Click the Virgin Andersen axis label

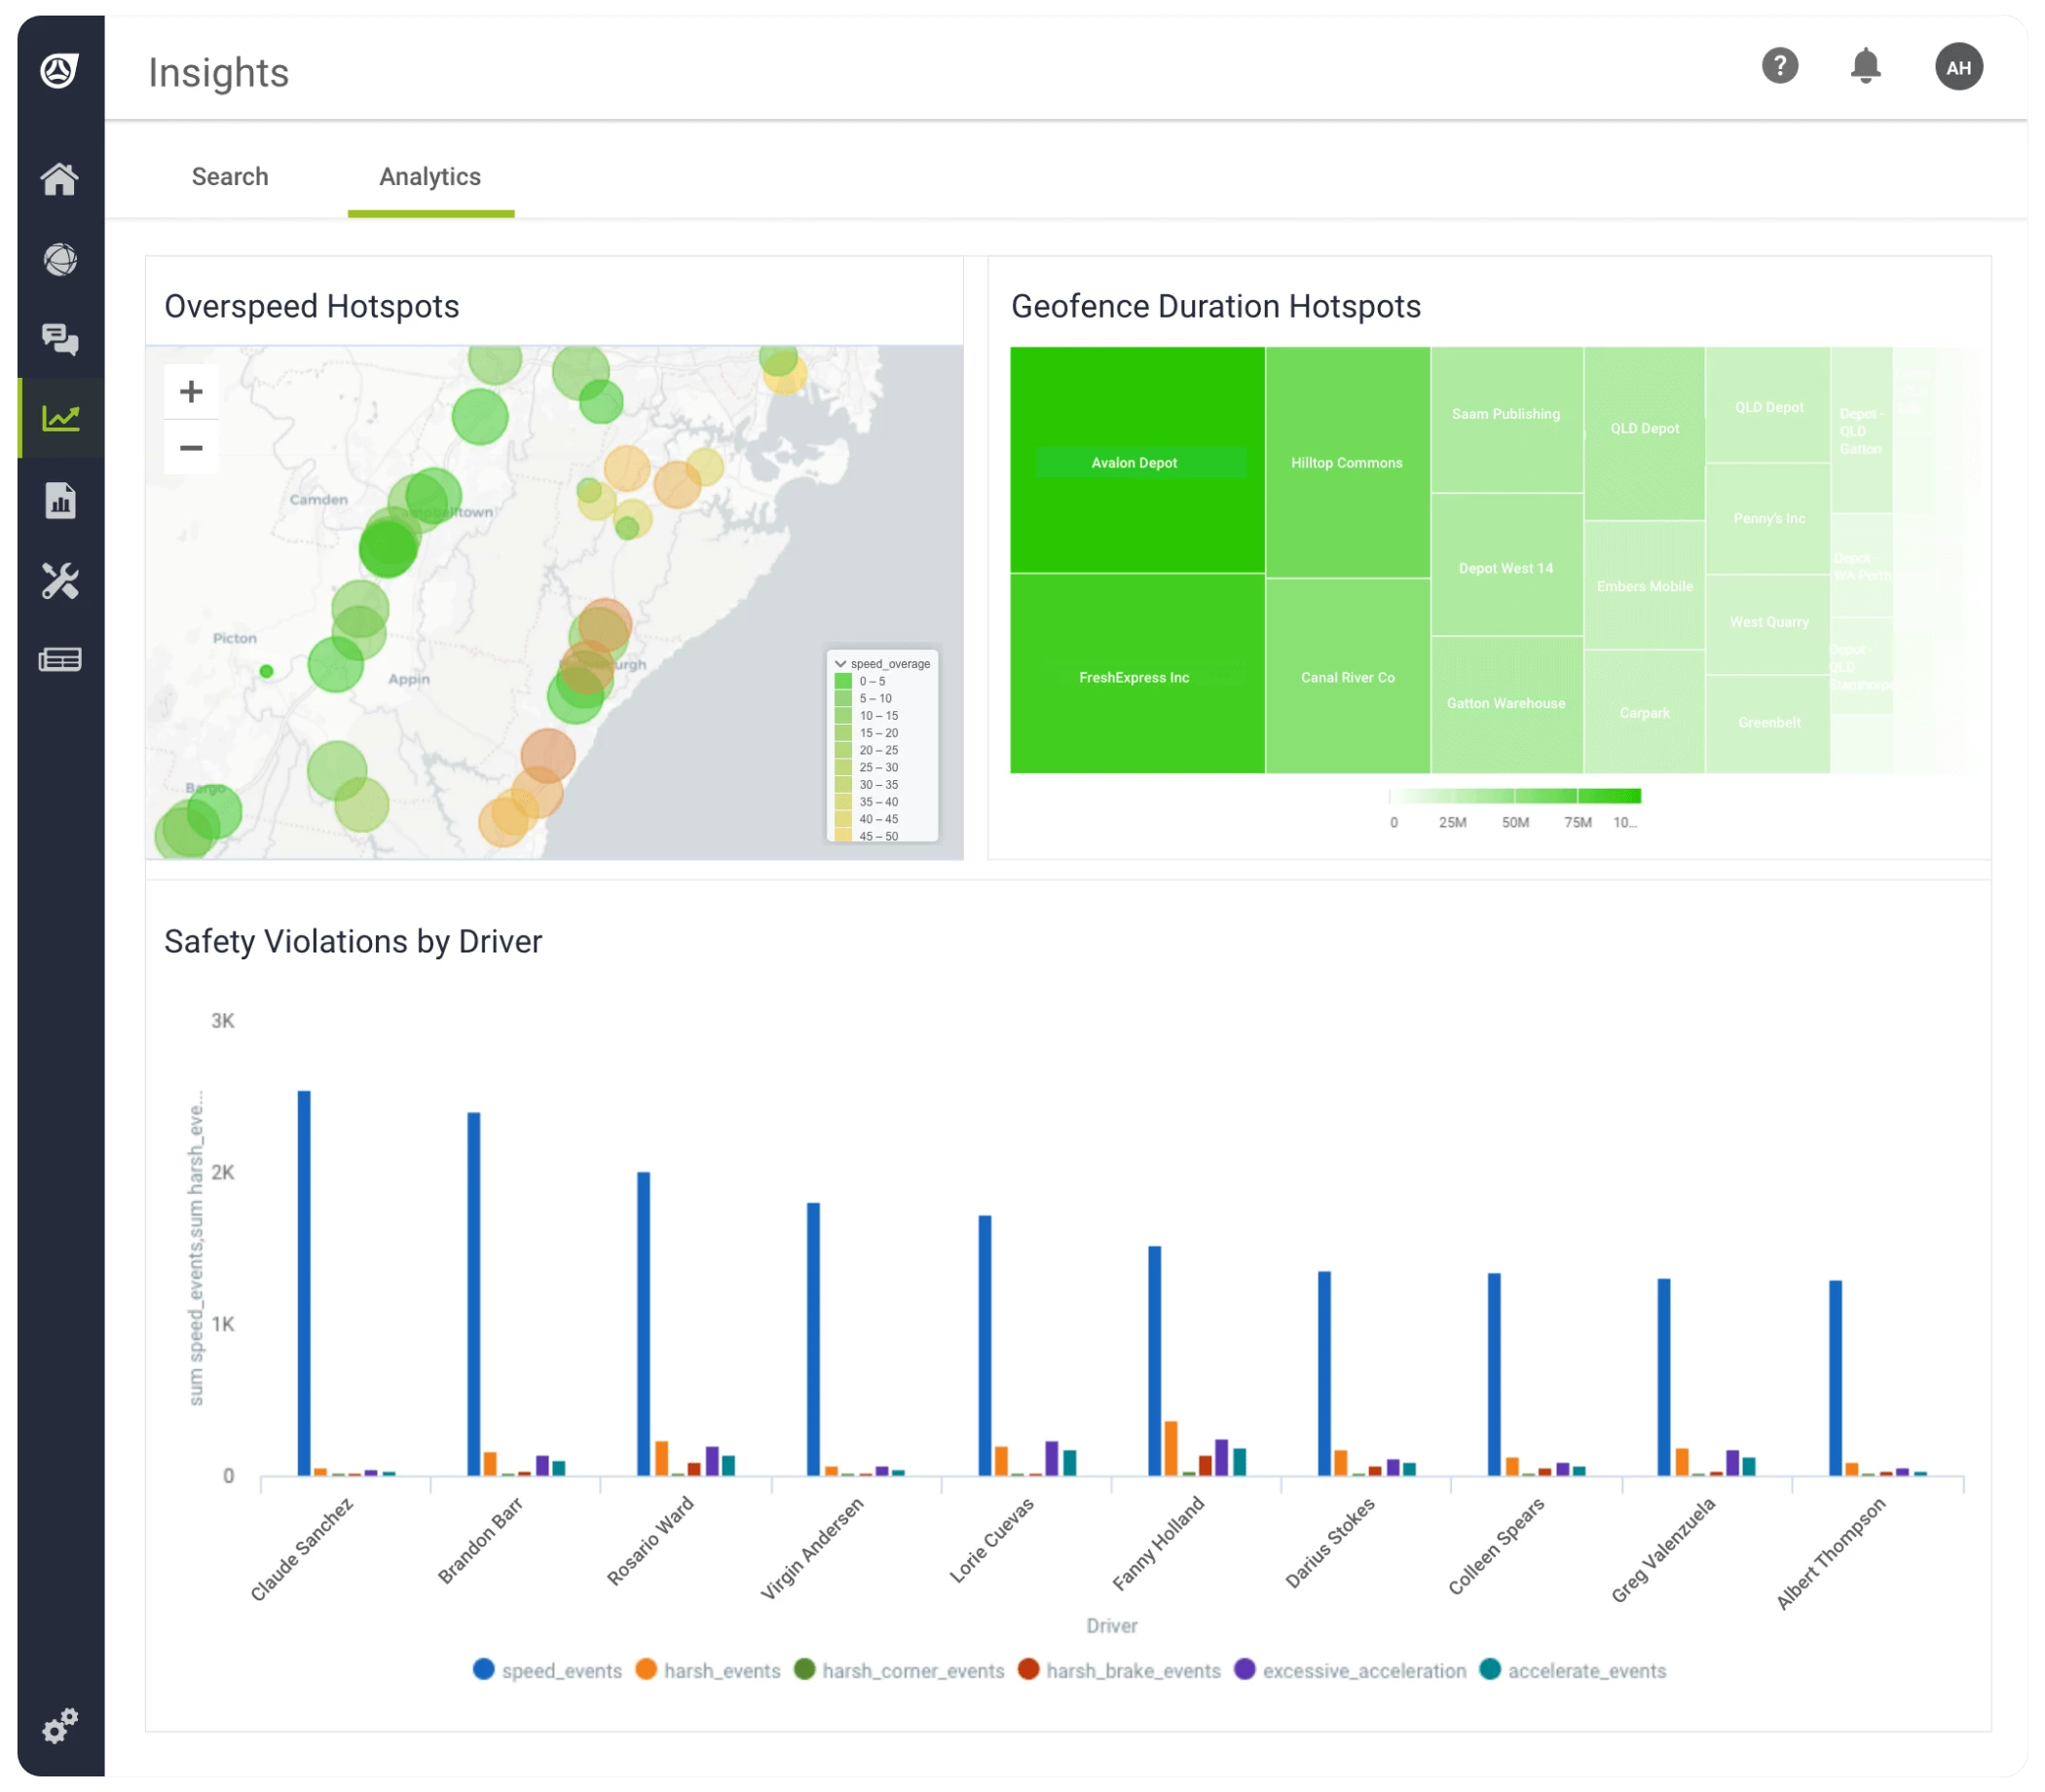coord(811,1548)
